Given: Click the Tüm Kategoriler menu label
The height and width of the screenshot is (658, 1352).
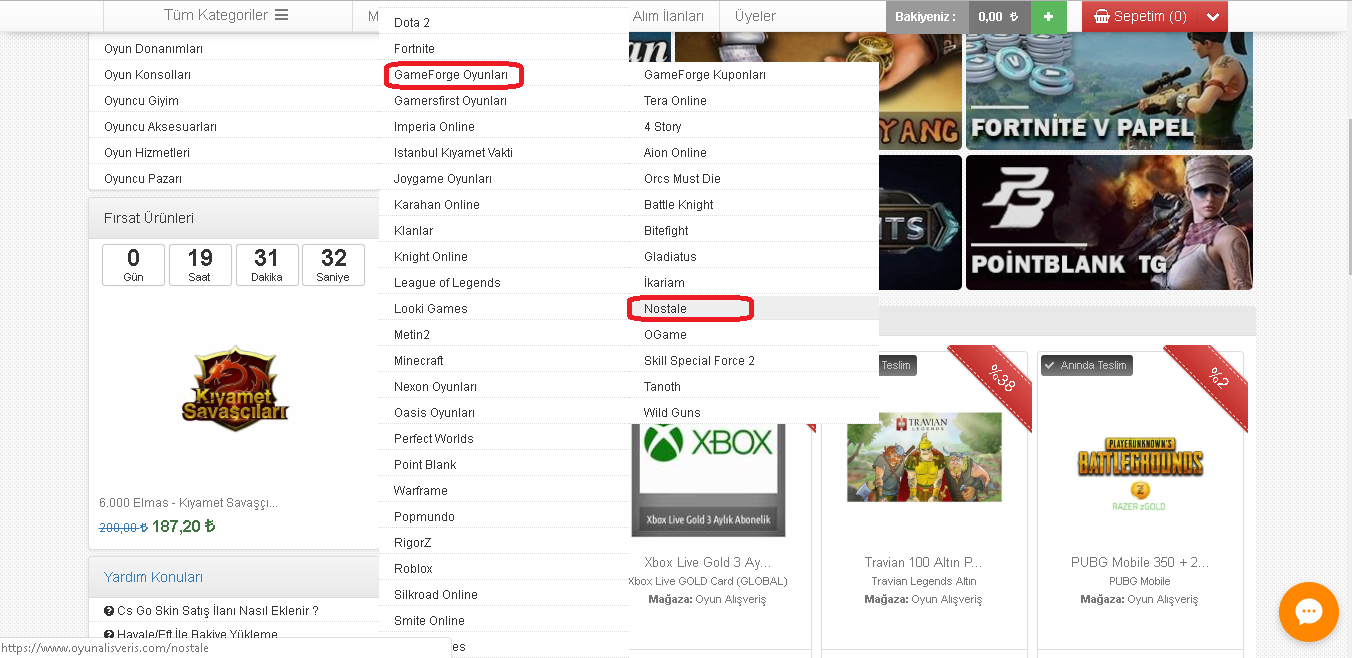Looking at the screenshot, I should click(x=216, y=15).
